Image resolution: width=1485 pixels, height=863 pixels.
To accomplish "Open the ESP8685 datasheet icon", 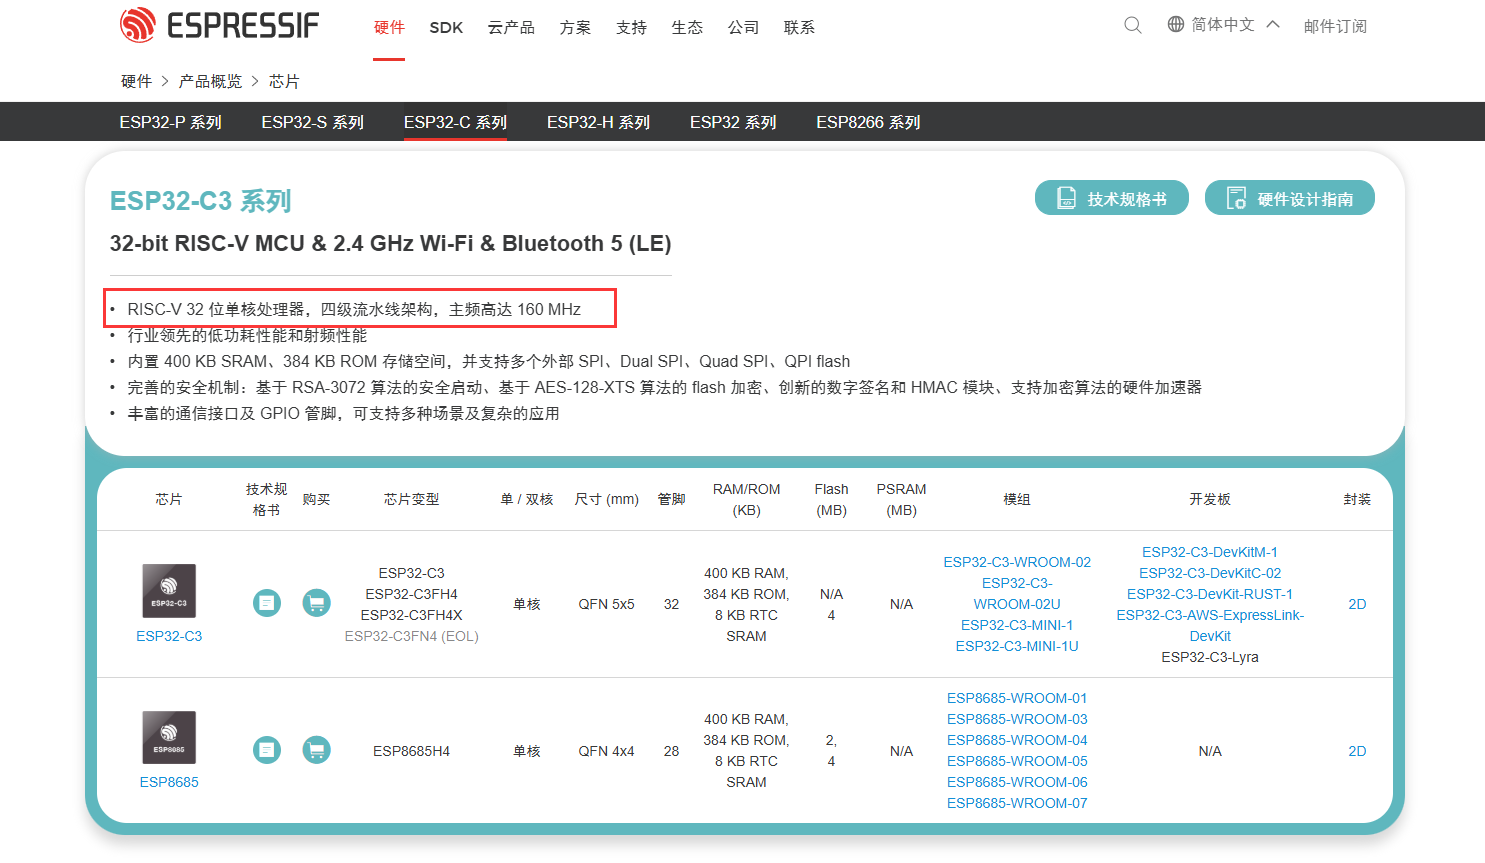I will click(x=267, y=750).
